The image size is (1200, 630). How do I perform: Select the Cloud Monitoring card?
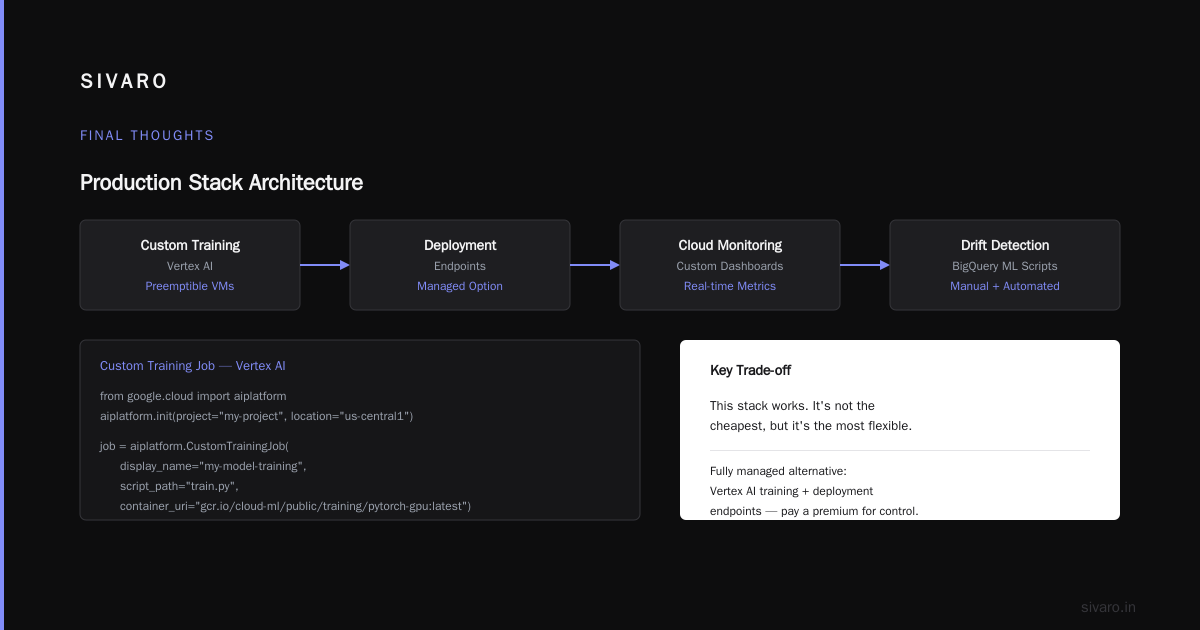[x=730, y=265]
